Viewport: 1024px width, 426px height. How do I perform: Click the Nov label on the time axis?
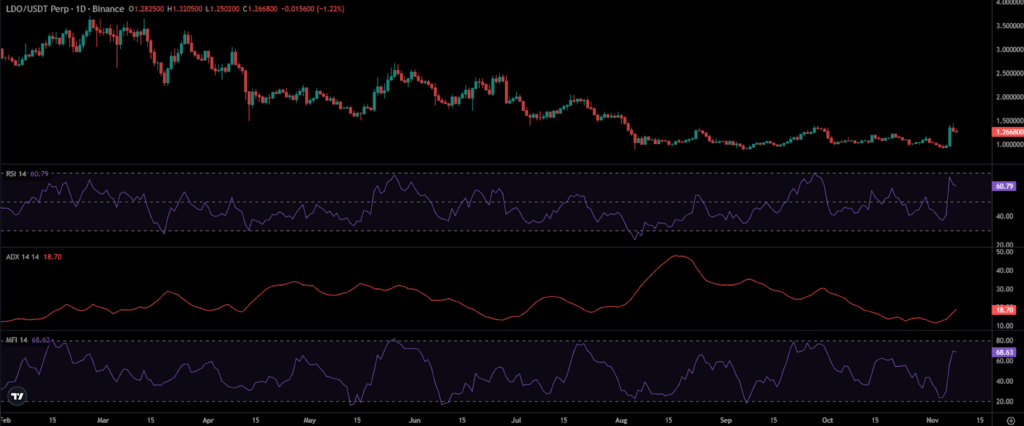933,420
